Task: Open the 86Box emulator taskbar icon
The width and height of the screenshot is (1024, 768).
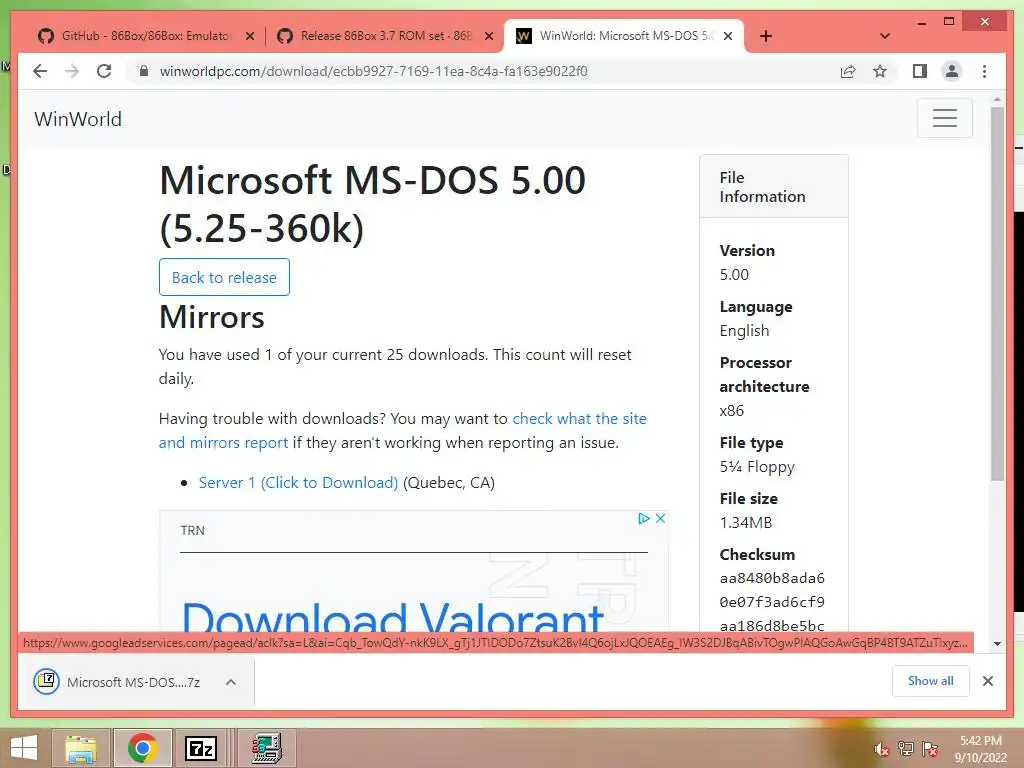Action: (266, 748)
